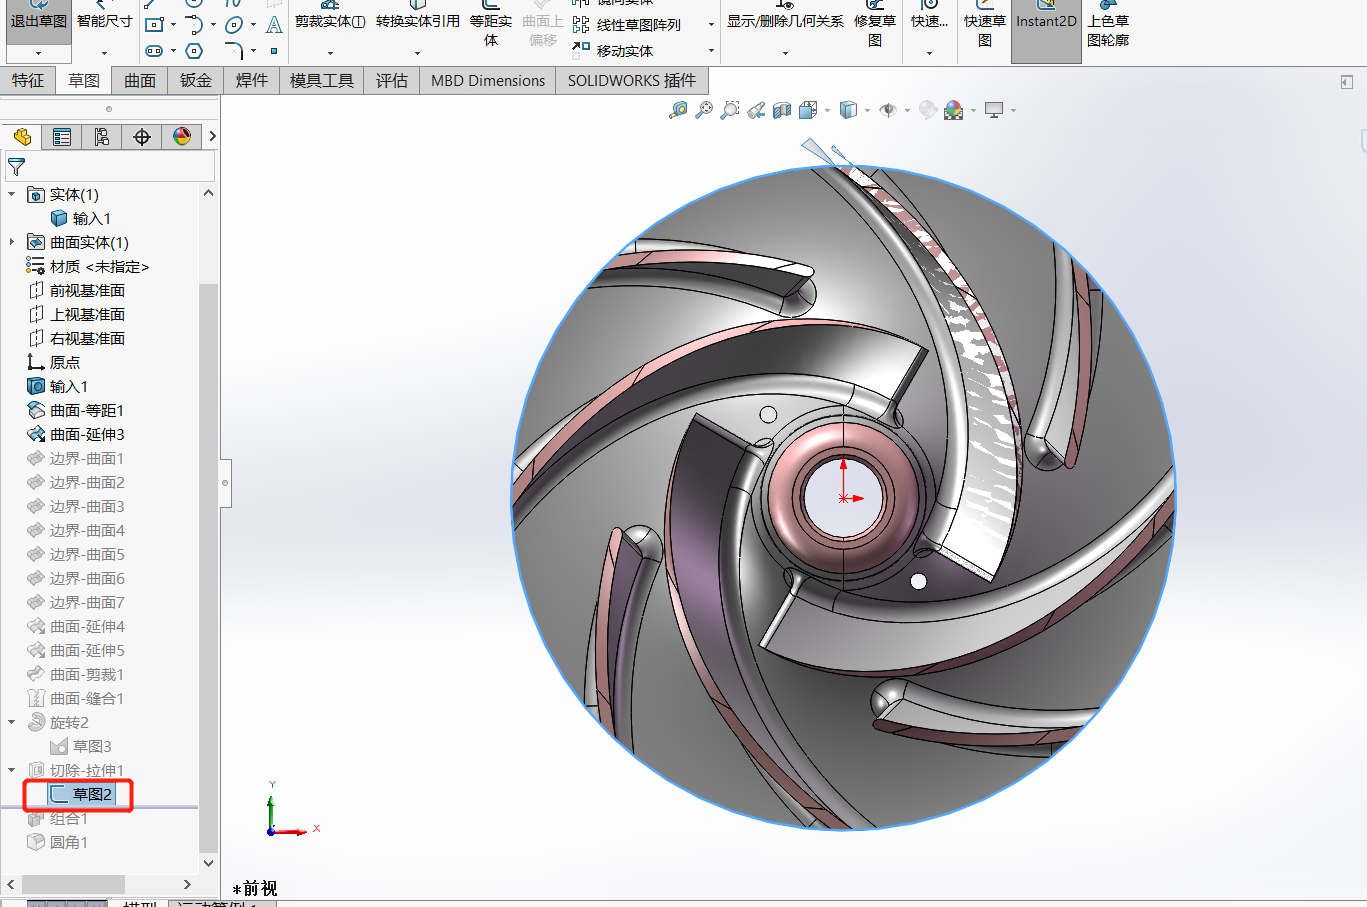This screenshot has height=907, width=1367.
Task: Select 草图2 in the feature tree
Action: click(92, 794)
